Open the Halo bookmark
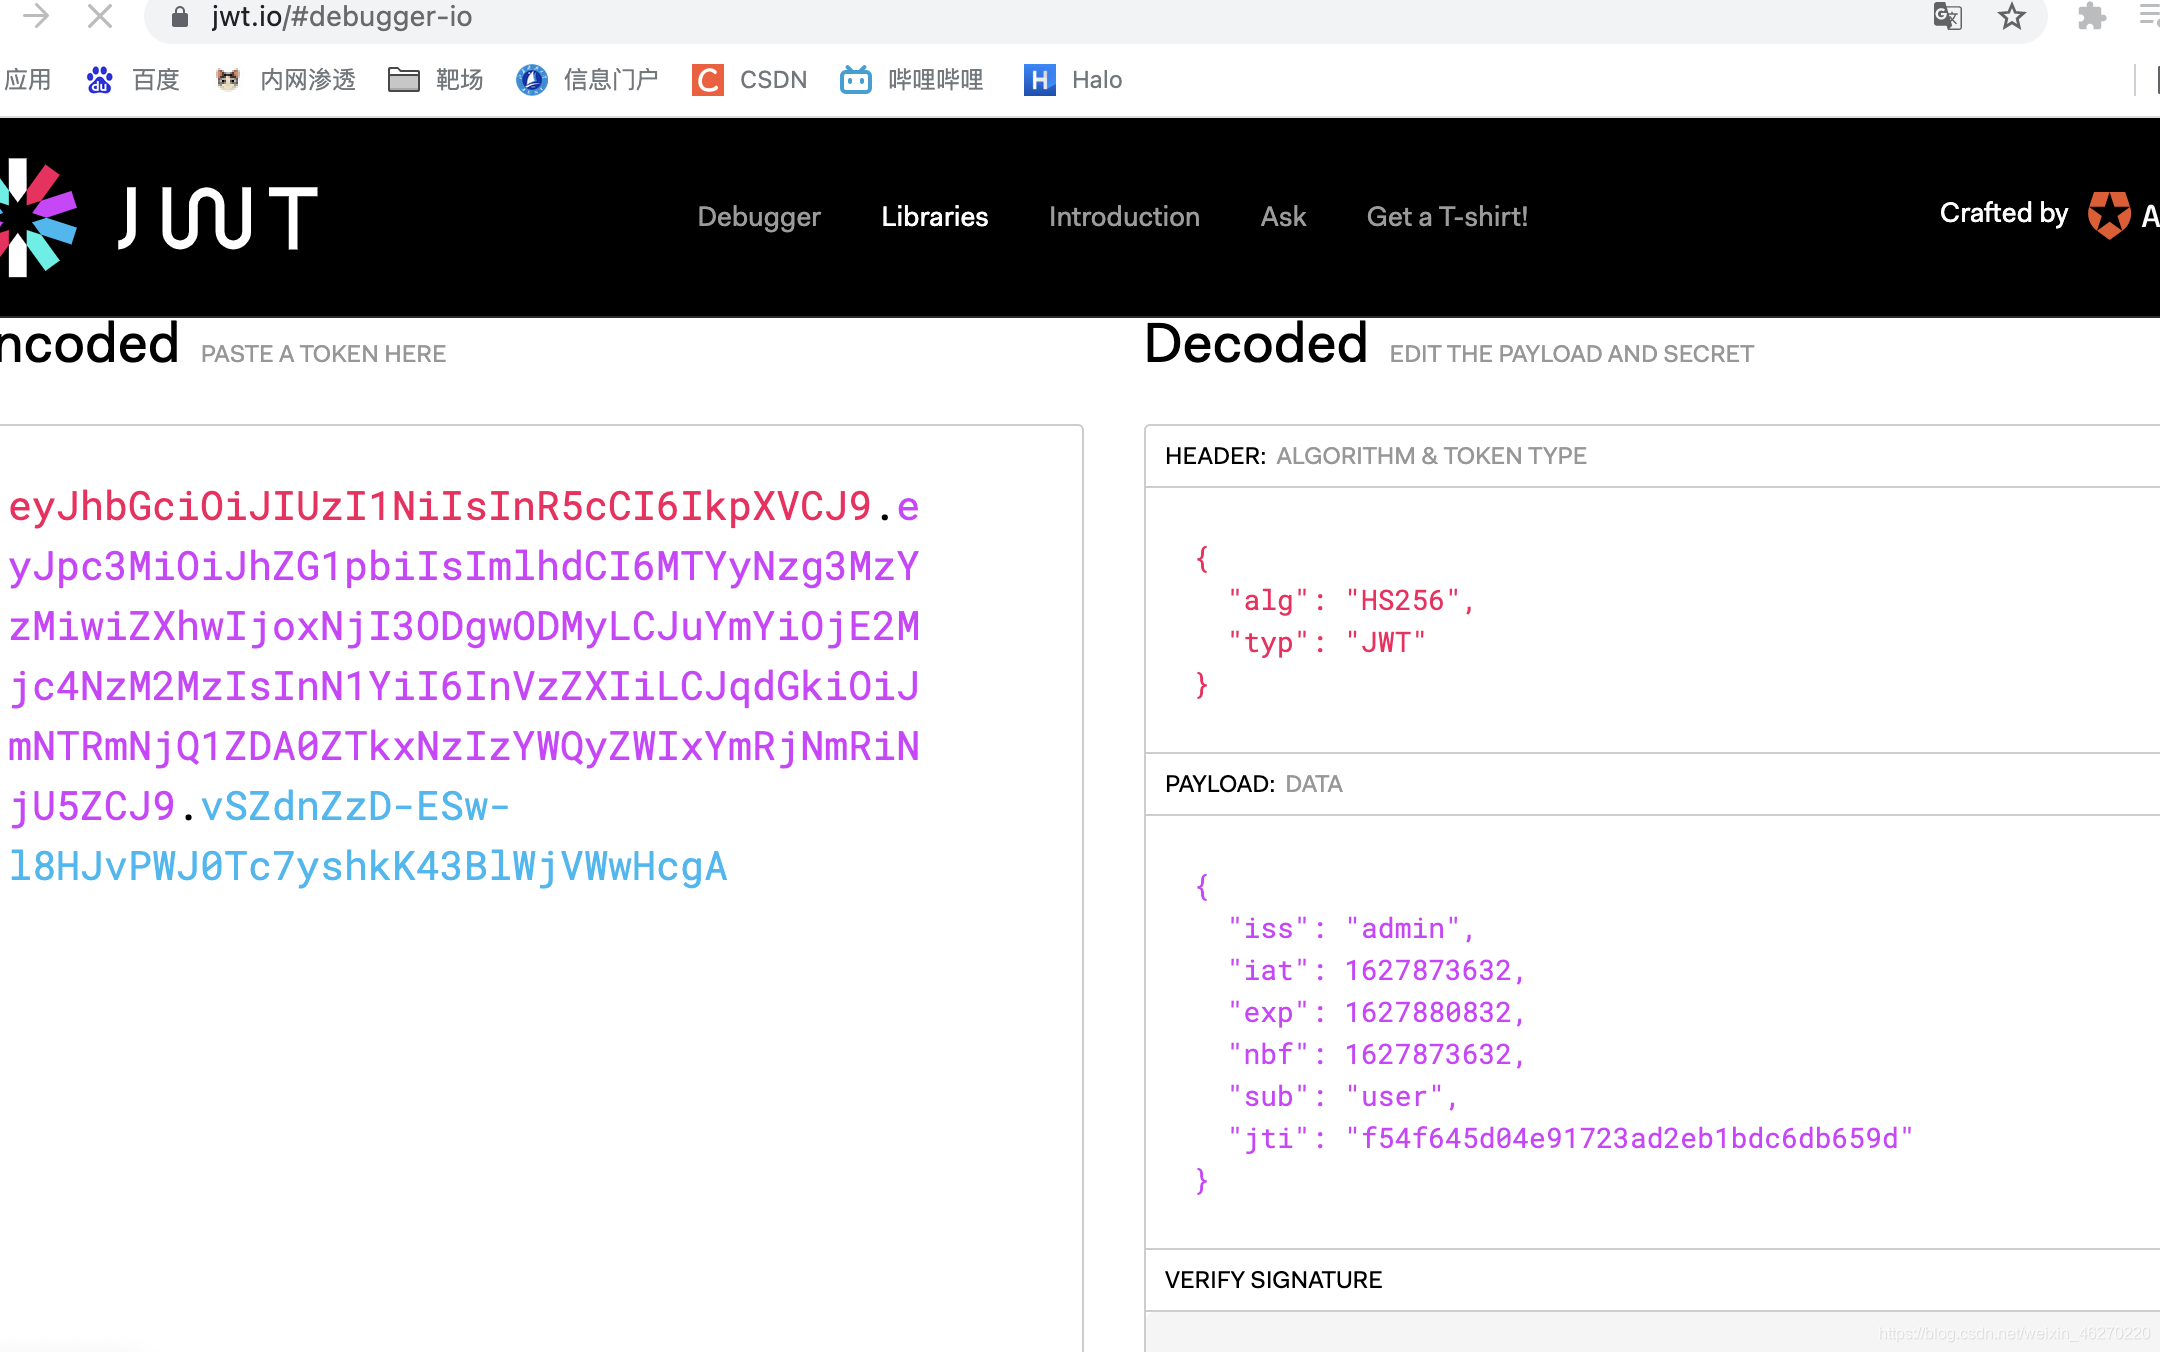 tap(1072, 80)
